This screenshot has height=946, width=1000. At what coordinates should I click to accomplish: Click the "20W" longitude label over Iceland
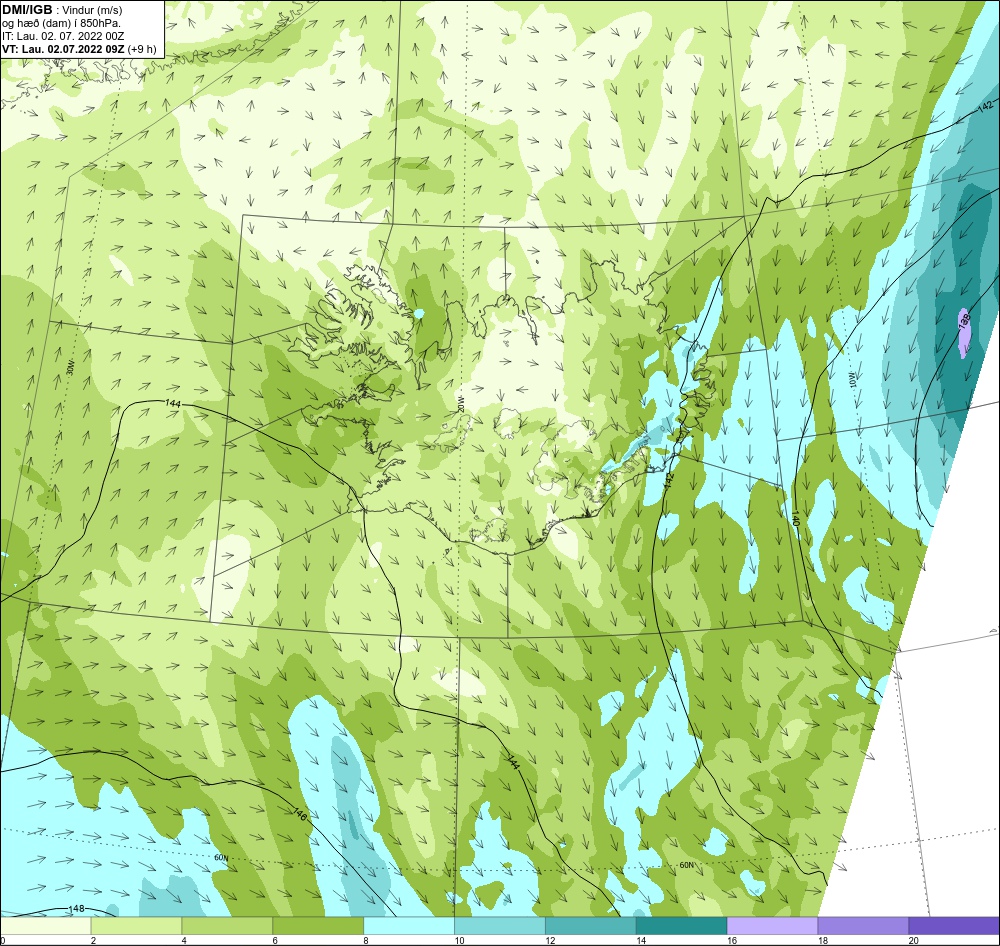click(460, 403)
